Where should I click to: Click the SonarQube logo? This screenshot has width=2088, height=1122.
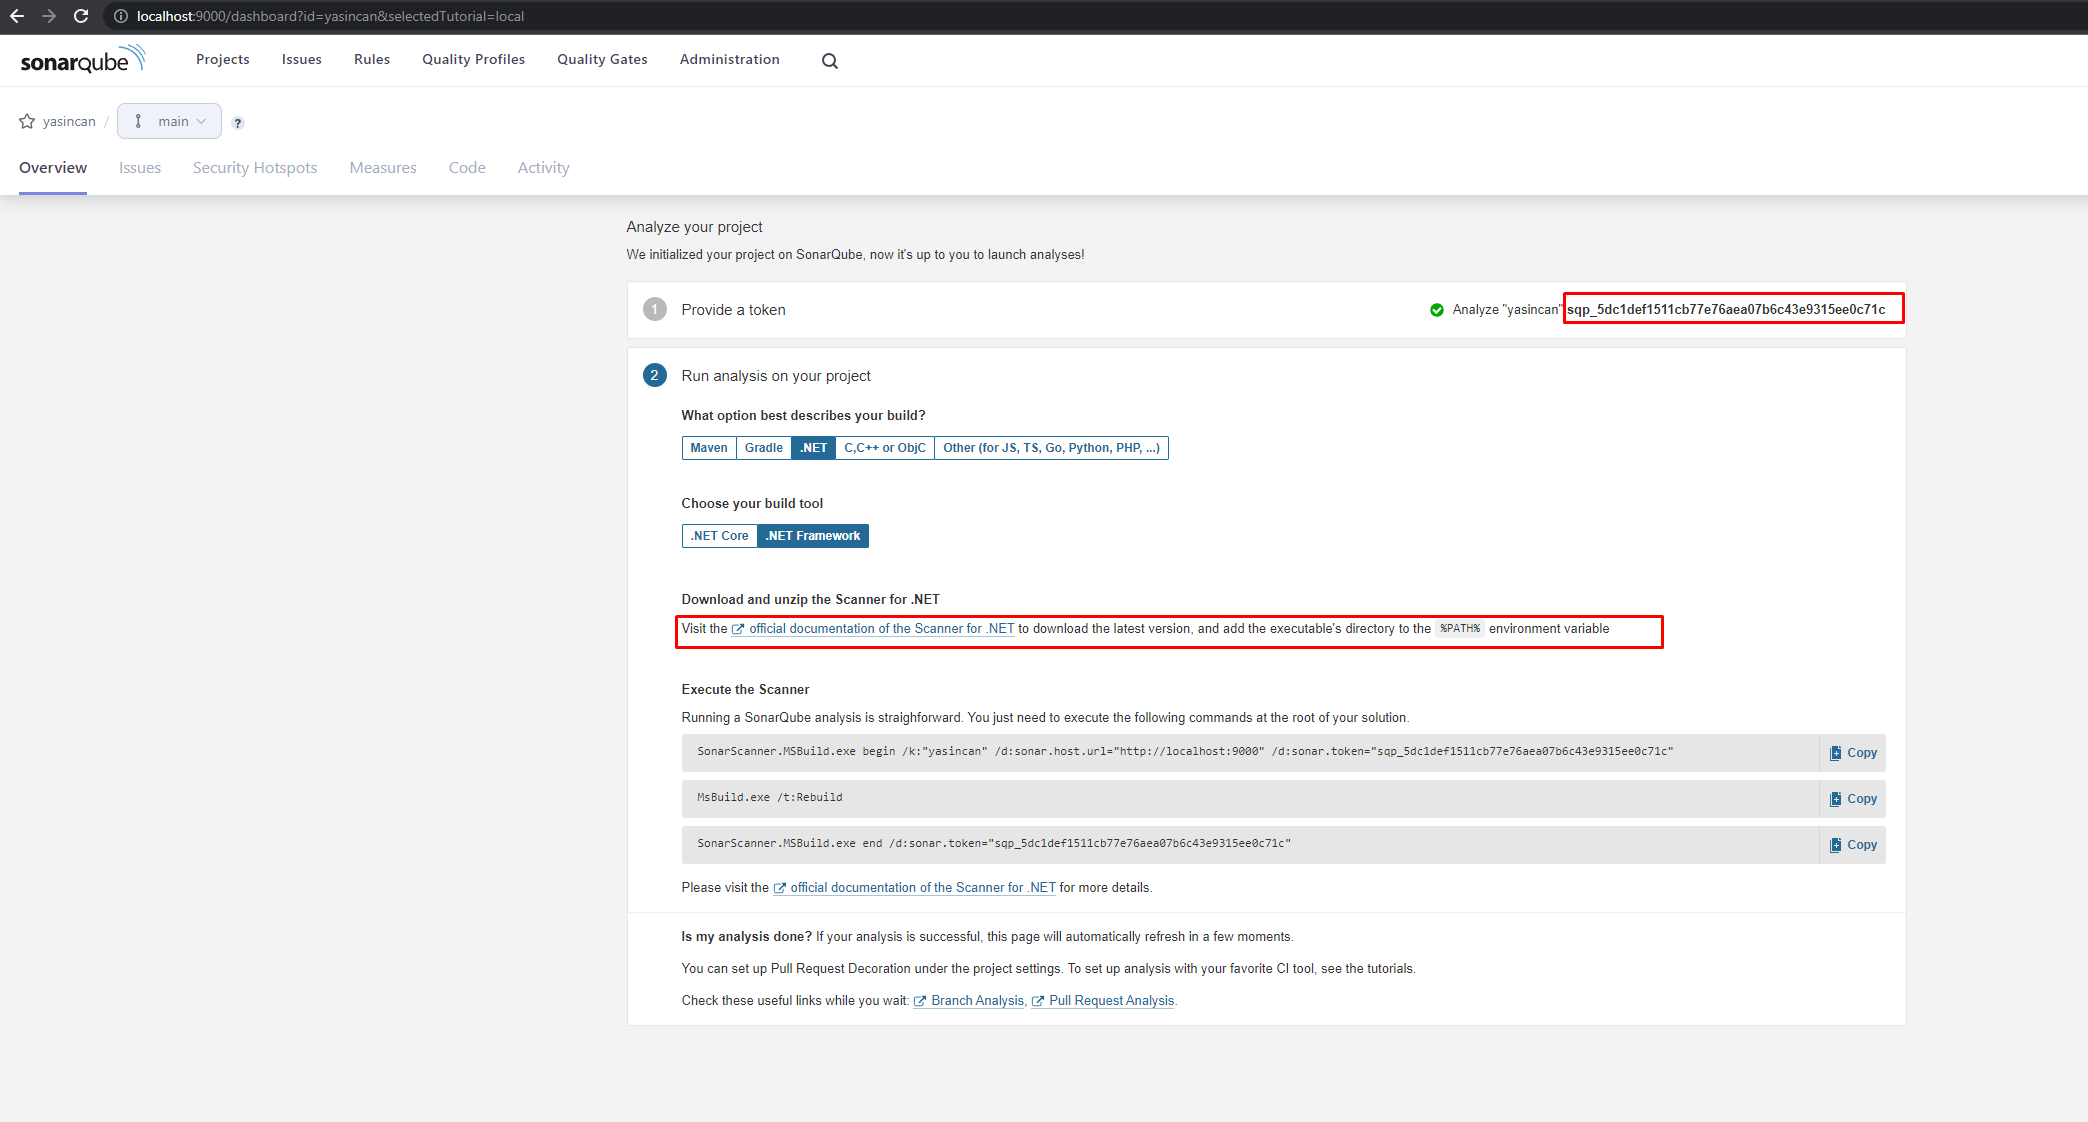(x=83, y=60)
